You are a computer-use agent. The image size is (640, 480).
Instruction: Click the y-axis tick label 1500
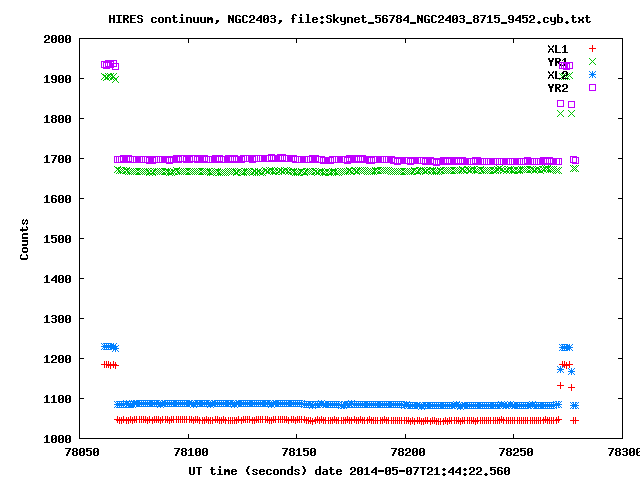click(58, 239)
